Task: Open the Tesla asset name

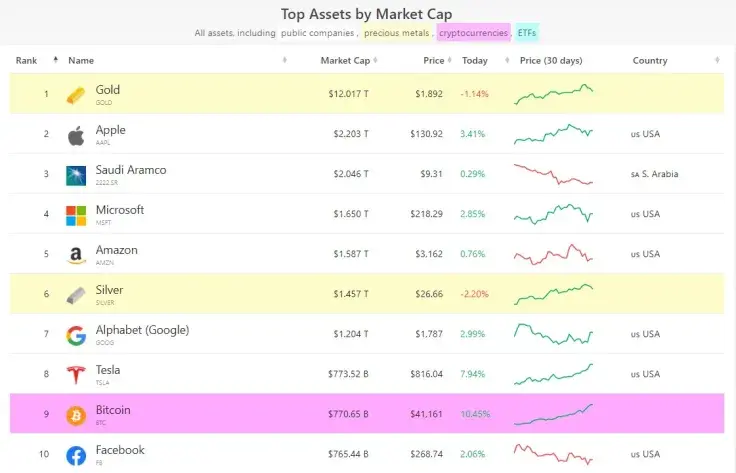Action: coord(107,370)
